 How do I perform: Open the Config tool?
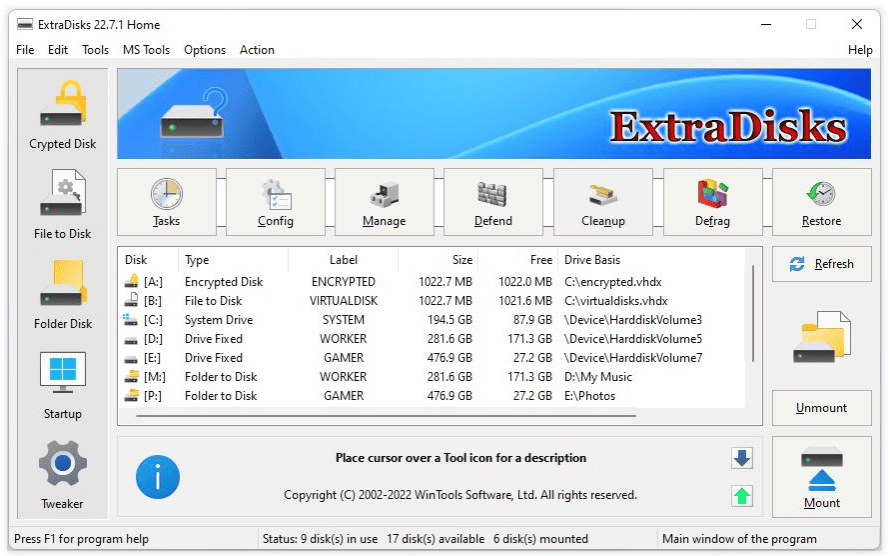[275, 202]
